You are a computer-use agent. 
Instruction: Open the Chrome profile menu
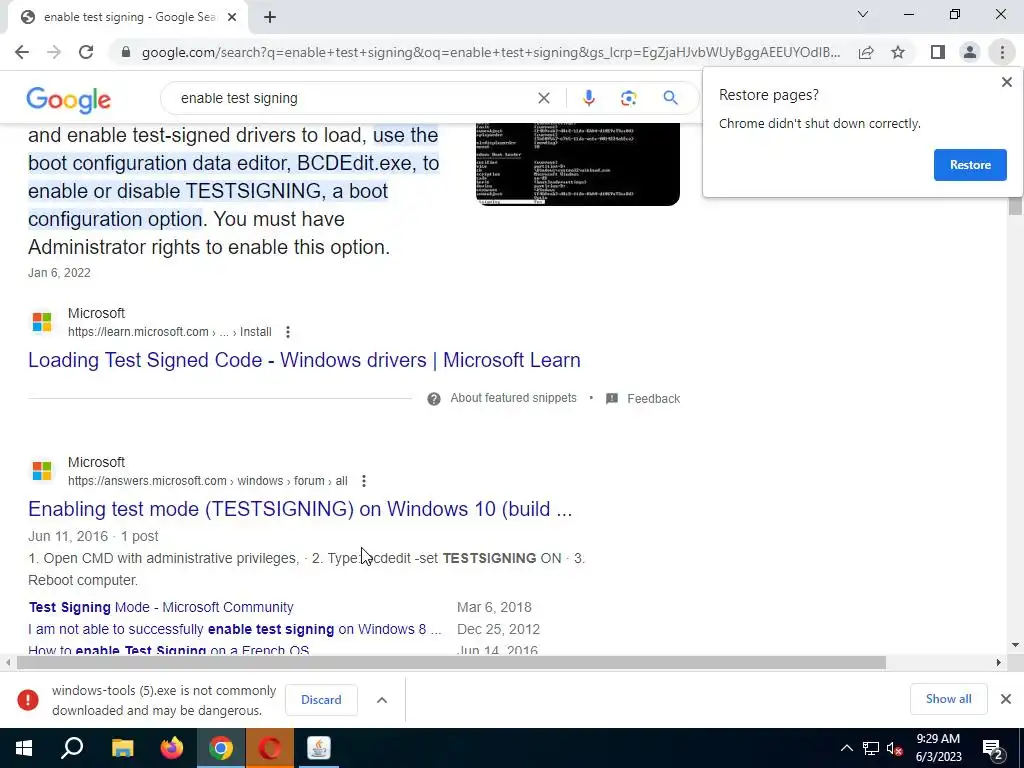970,52
